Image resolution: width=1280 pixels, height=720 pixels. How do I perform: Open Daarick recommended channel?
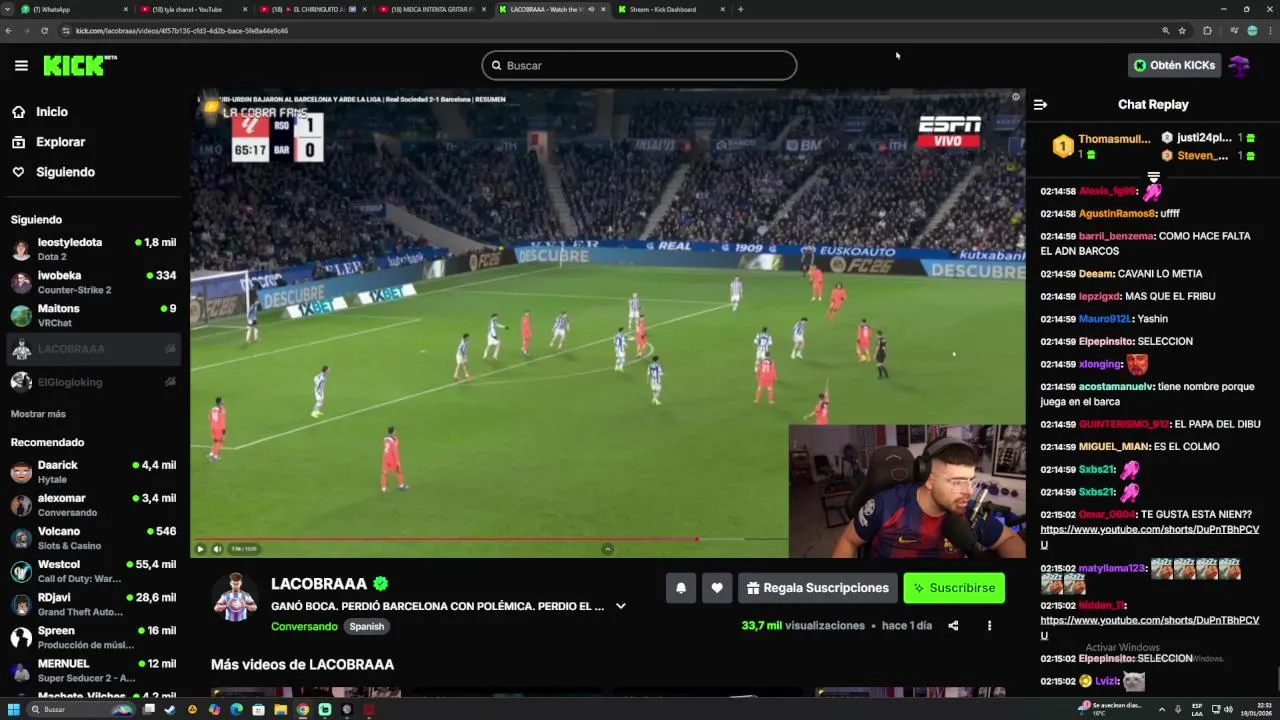point(94,472)
